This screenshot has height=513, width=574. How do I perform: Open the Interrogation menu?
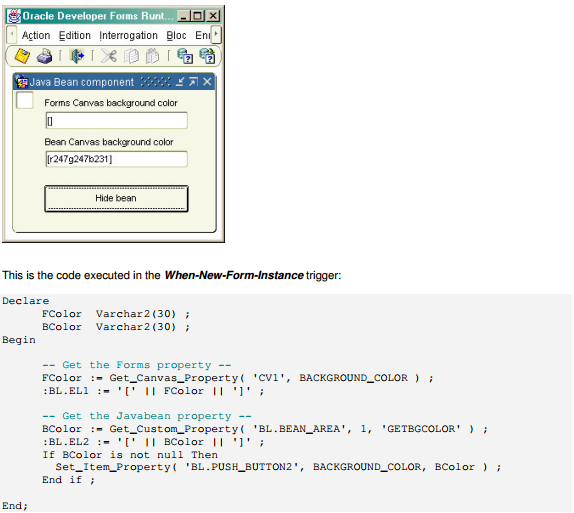point(128,36)
